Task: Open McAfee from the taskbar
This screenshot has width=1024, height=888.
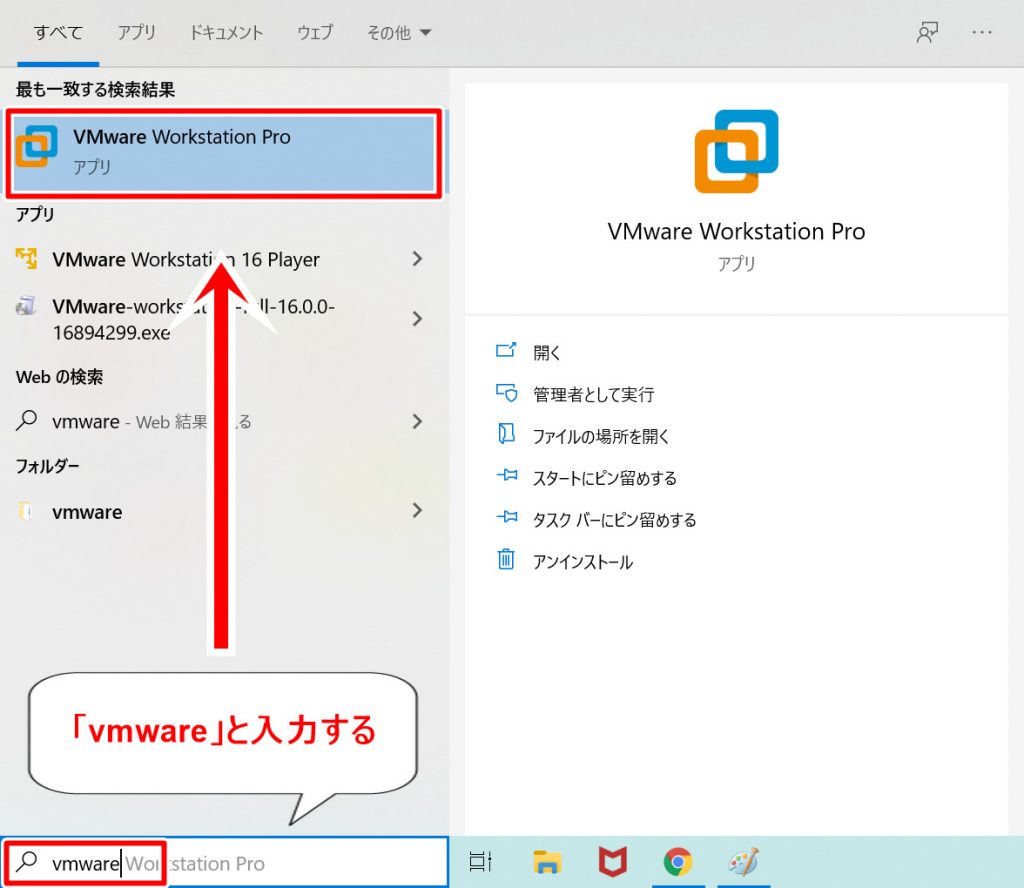Action: pyautogui.click(x=612, y=861)
